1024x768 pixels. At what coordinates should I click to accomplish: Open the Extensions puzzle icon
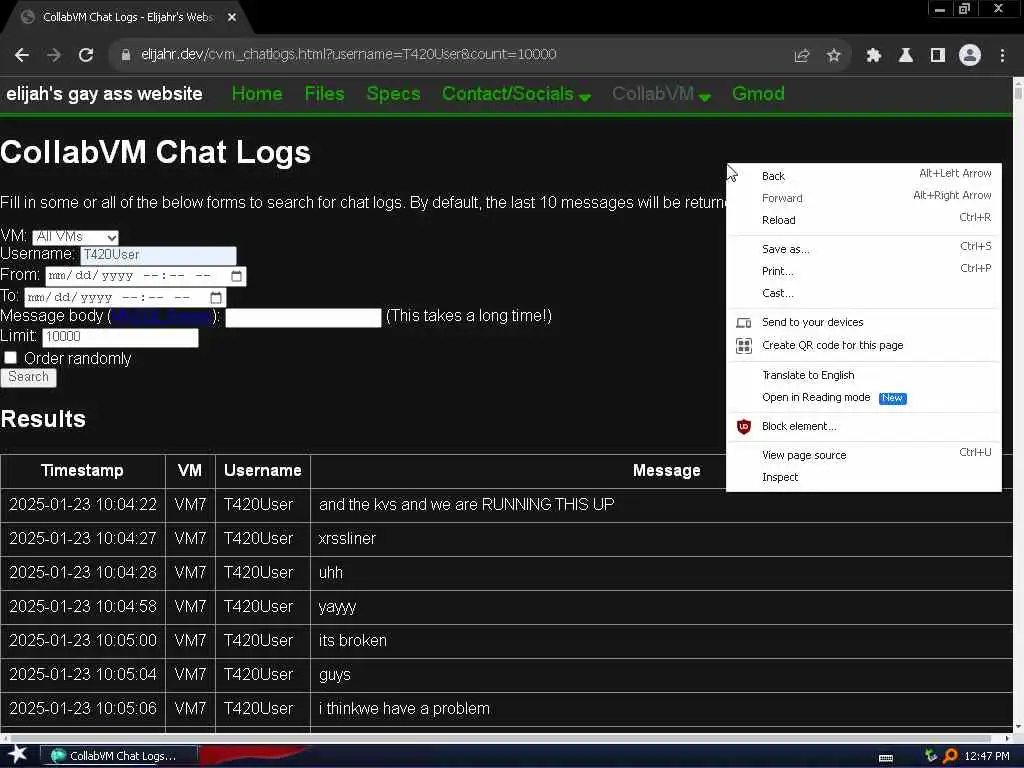click(x=873, y=56)
